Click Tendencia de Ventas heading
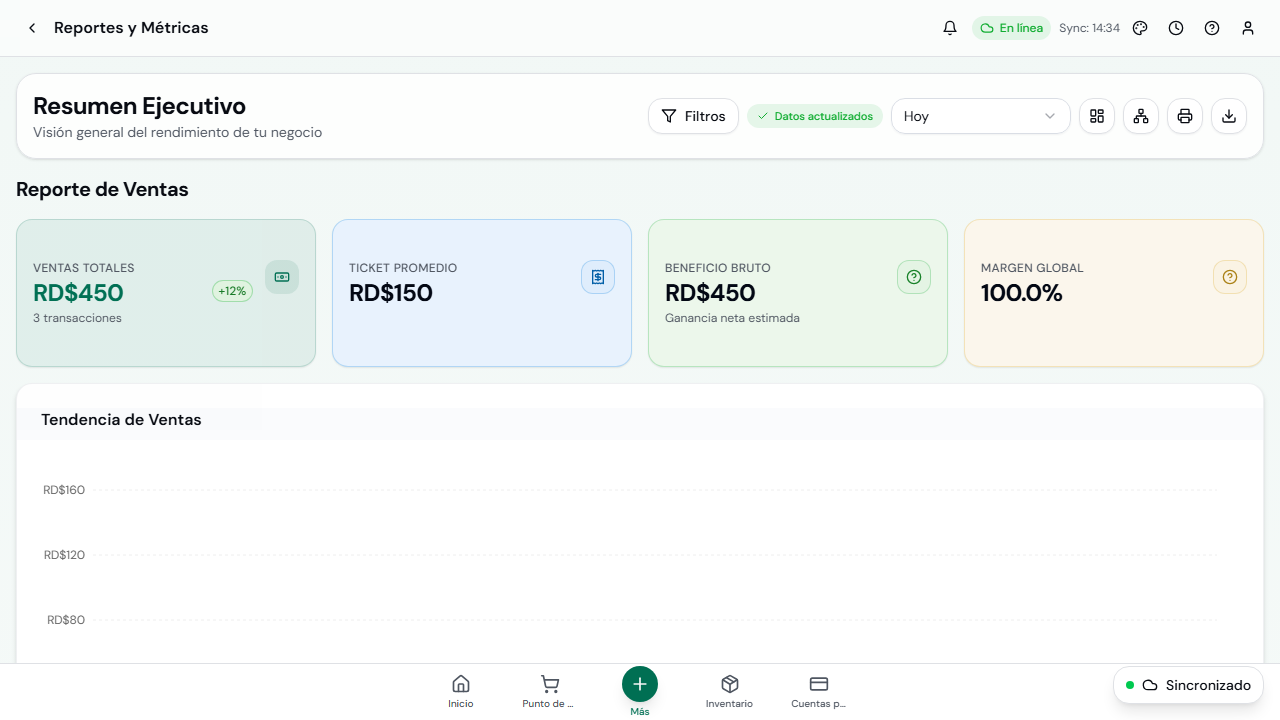This screenshot has height=720, width=1280. coord(121,420)
